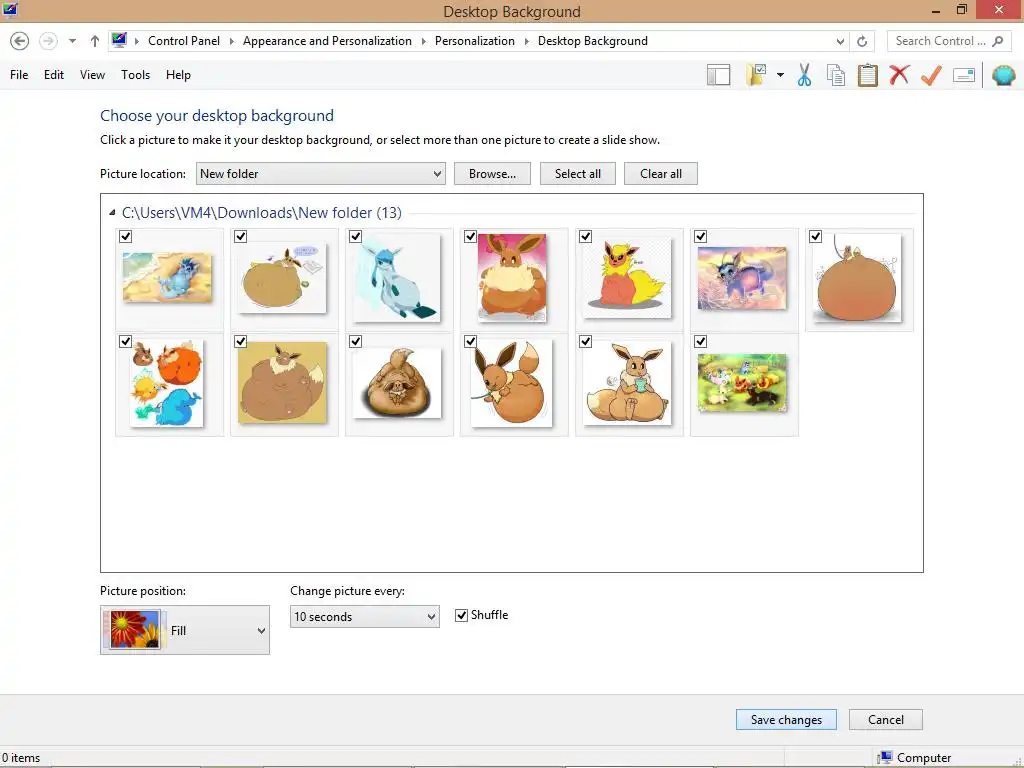Click Appearance and Personalization breadcrumb
Viewport: 1024px width, 768px height.
(327, 41)
